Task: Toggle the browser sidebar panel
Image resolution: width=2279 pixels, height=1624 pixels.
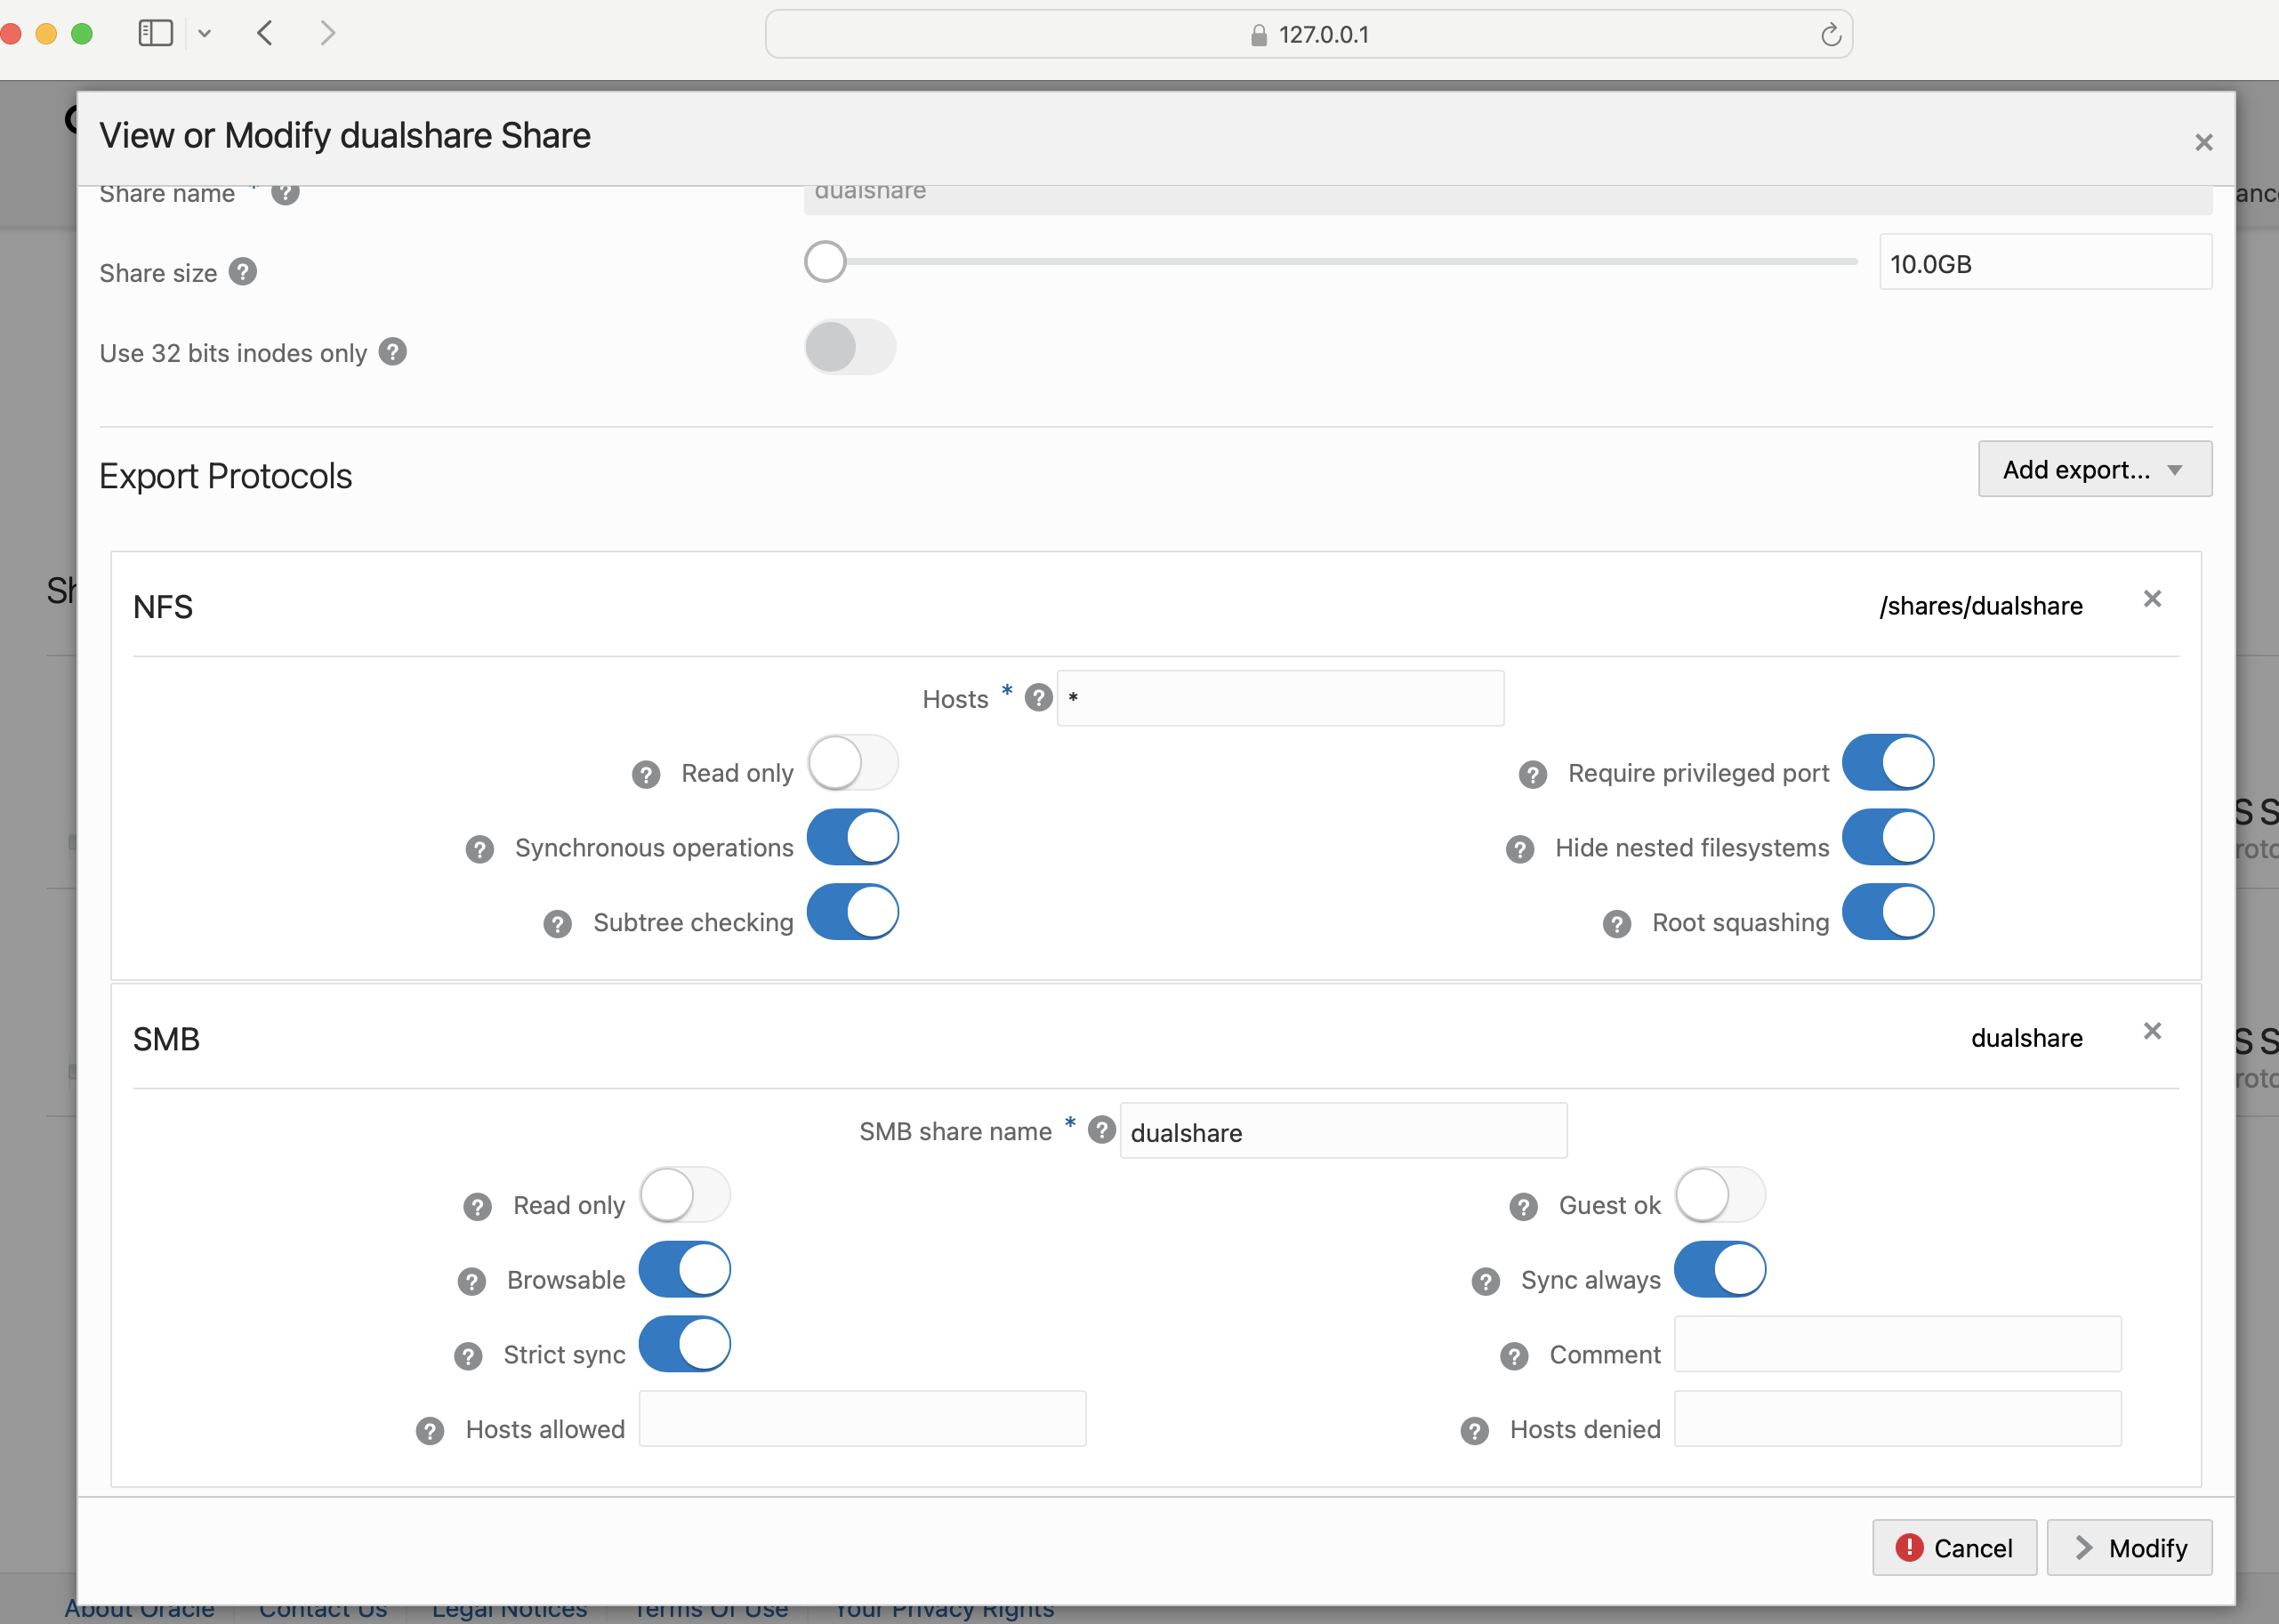Action: [x=156, y=34]
